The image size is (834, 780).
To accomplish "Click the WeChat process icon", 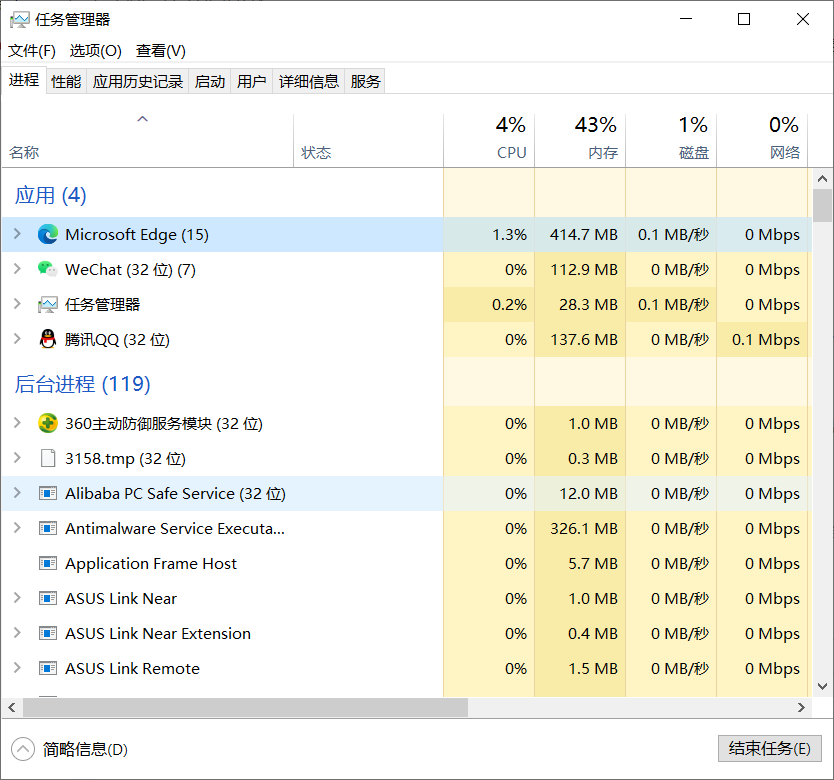I will pos(48,269).
